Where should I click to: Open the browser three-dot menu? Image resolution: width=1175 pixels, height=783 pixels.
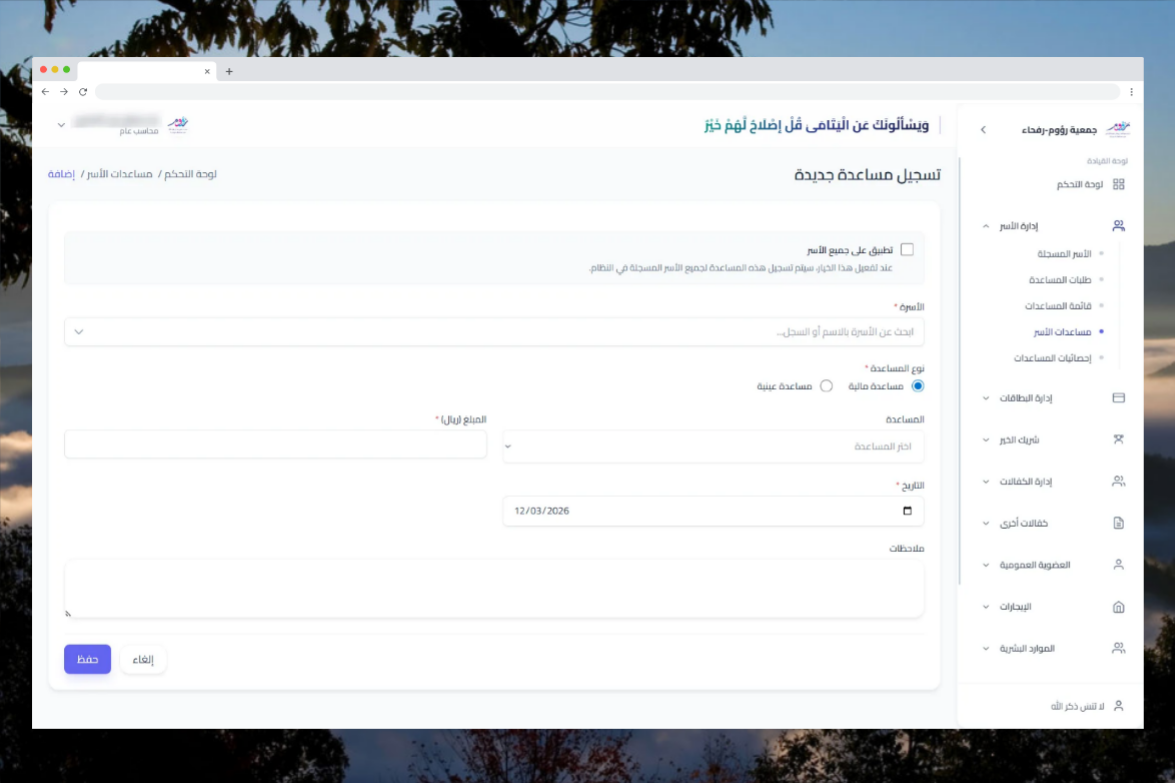[x=1131, y=91]
